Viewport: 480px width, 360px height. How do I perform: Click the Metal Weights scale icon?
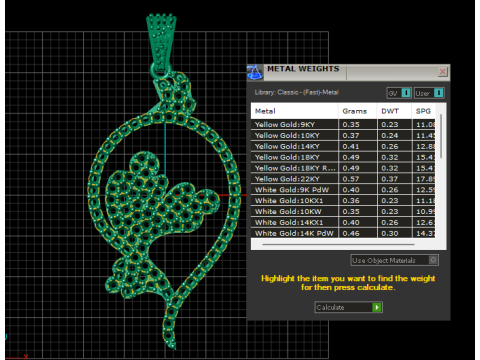point(255,72)
